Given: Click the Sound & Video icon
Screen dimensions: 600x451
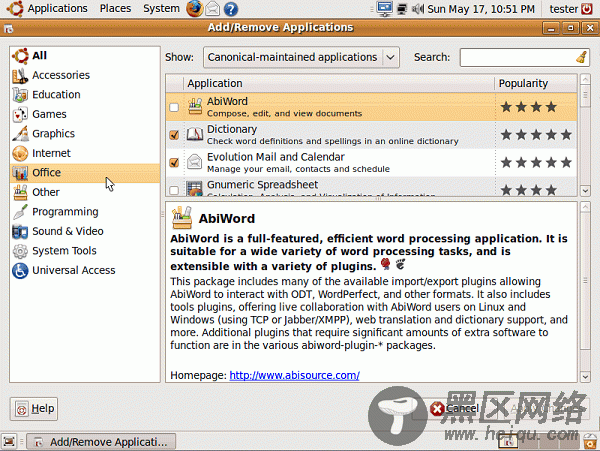Looking at the screenshot, I should pos(20,231).
